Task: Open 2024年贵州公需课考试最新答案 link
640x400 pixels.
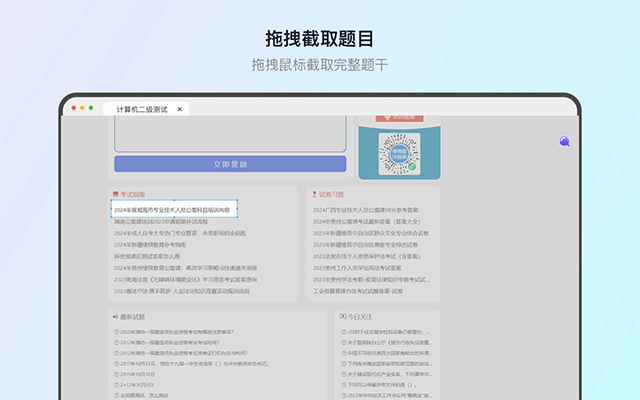Action: [367, 222]
